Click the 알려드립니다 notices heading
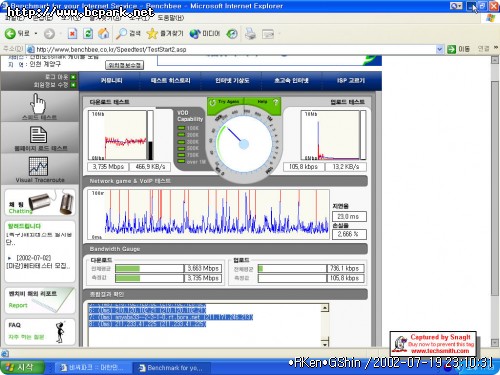 click(x=24, y=226)
